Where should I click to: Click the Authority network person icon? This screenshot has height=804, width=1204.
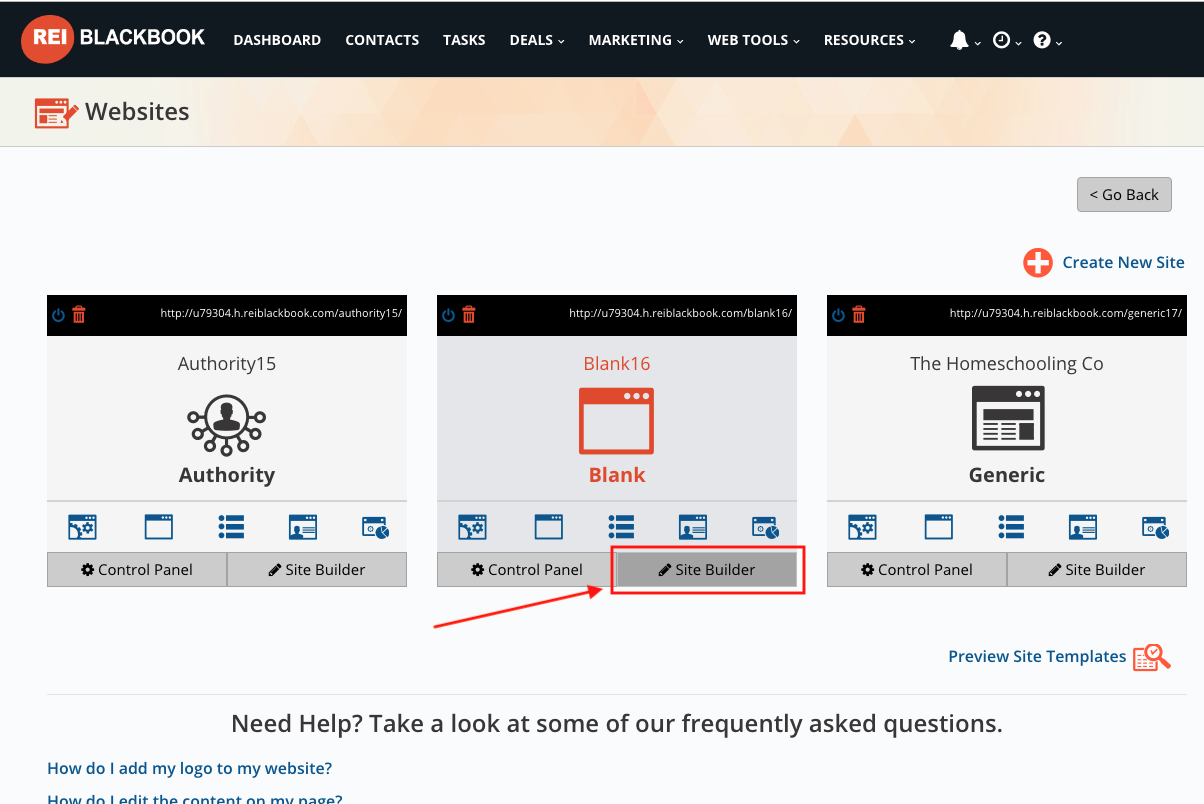tap(226, 424)
